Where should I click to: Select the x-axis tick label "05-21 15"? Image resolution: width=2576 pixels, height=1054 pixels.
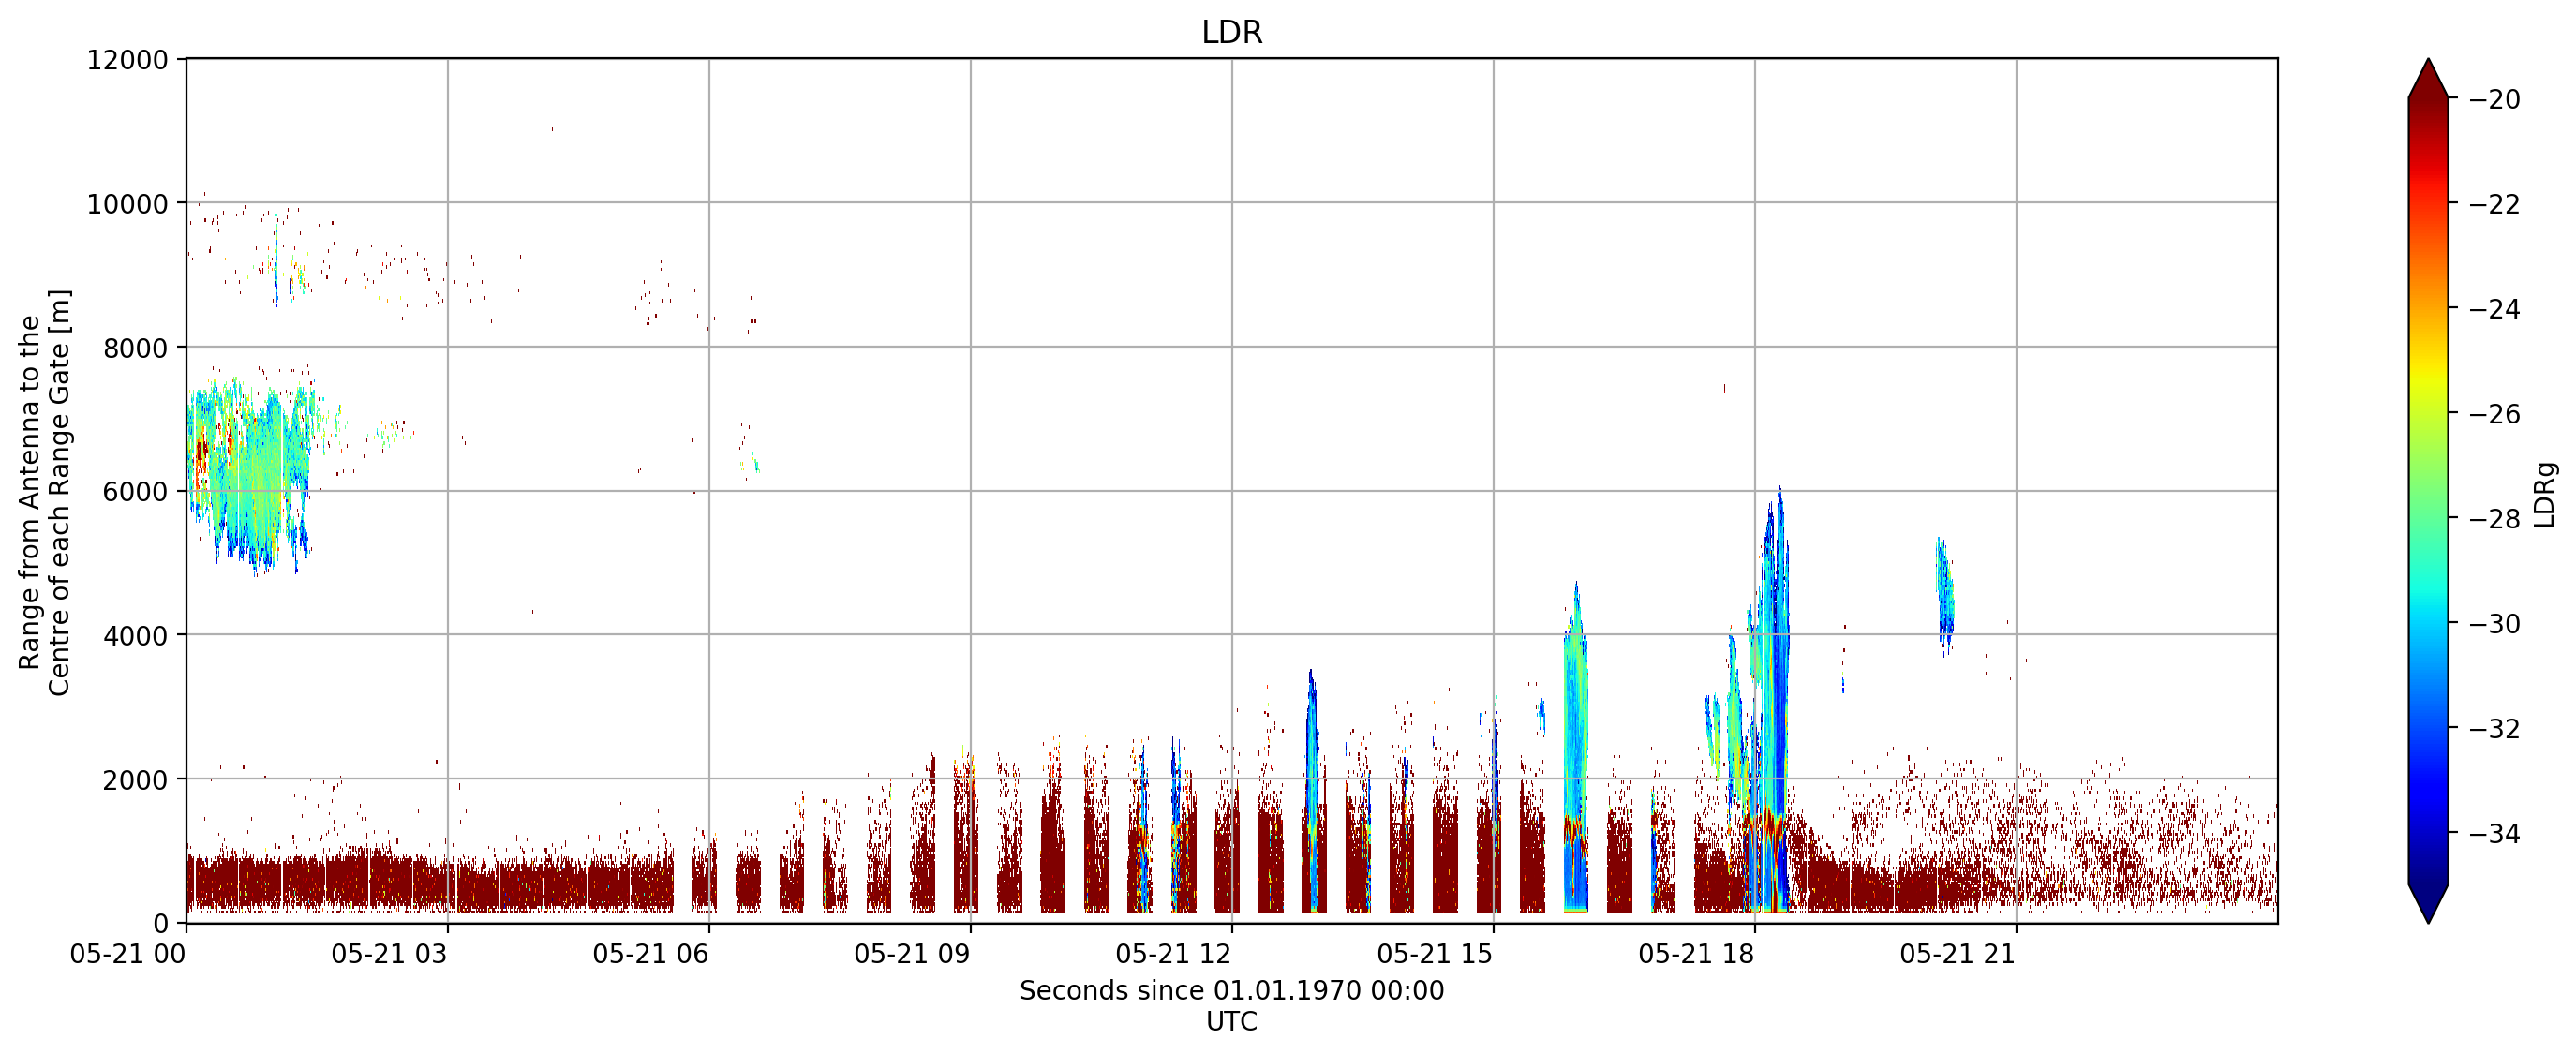pos(1435,954)
